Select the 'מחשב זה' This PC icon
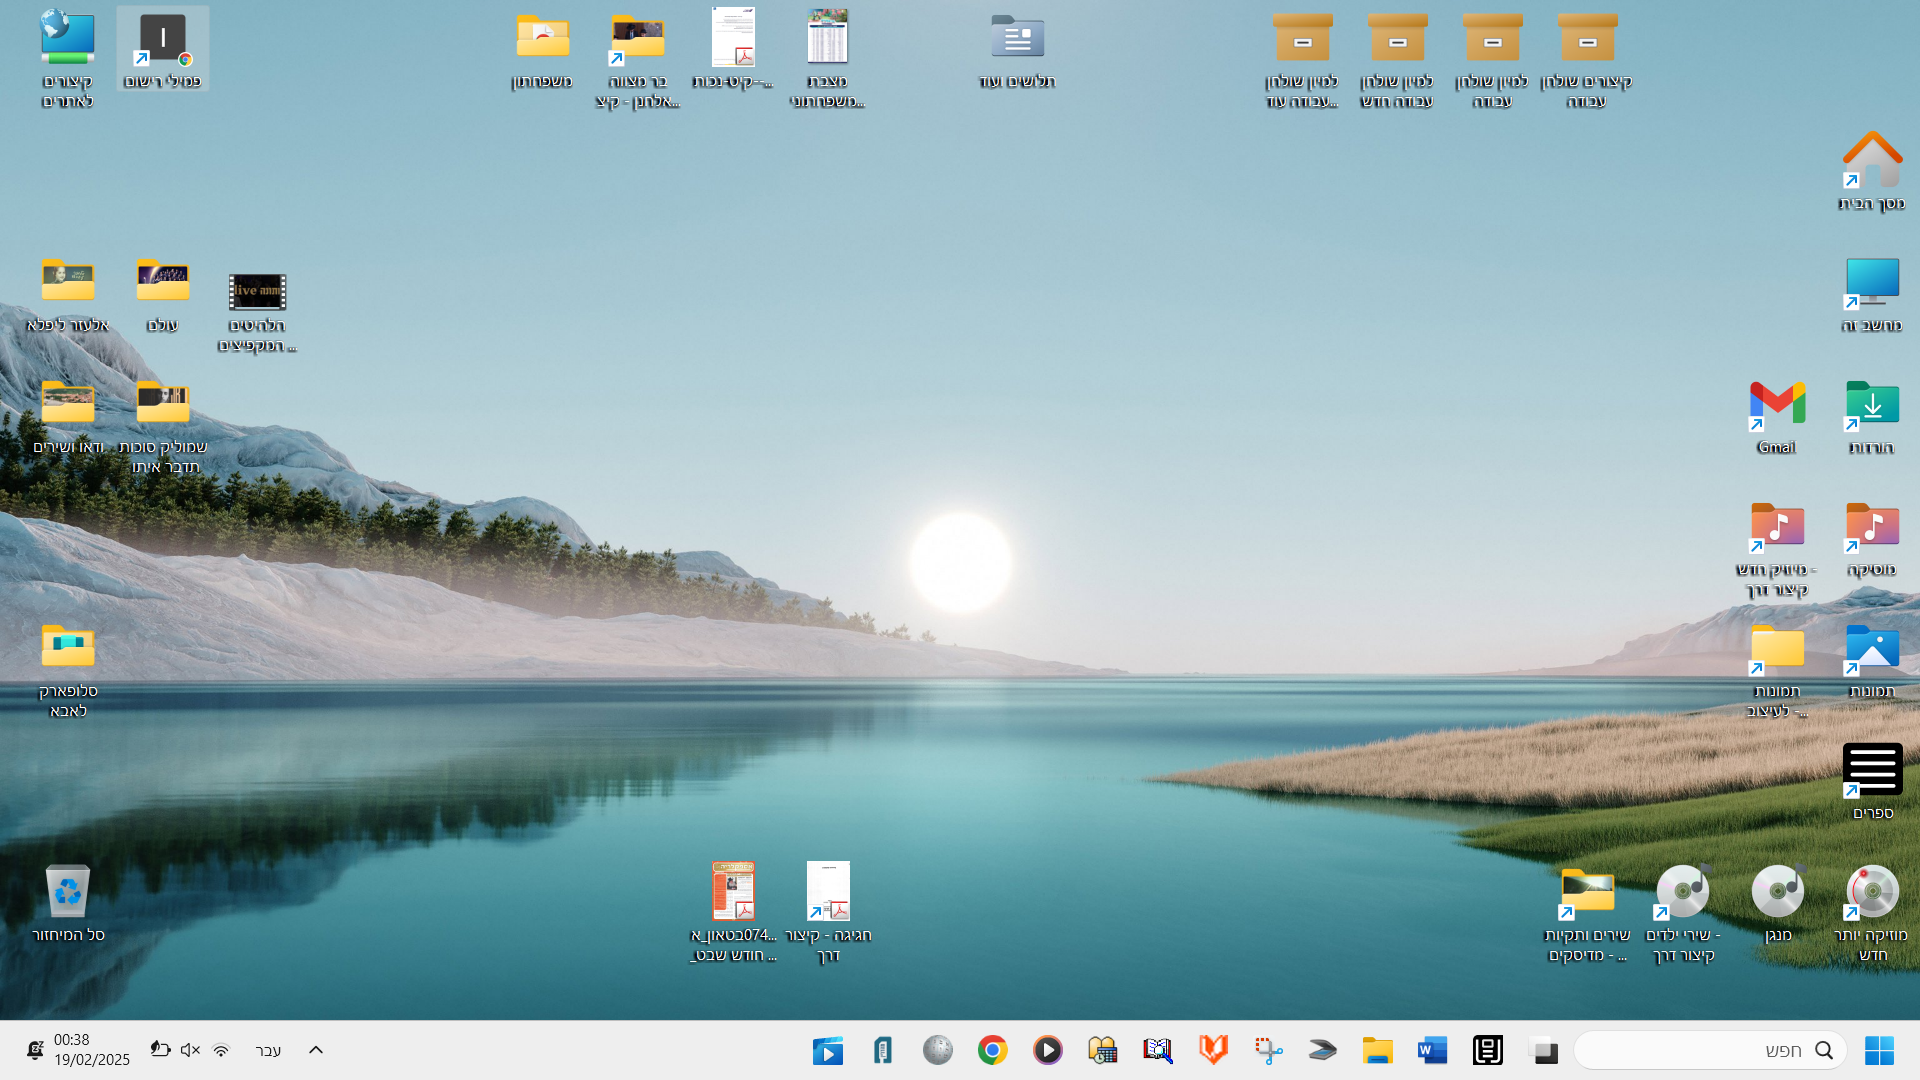Screen dimensions: 1920x1080 pos(1871,294)
